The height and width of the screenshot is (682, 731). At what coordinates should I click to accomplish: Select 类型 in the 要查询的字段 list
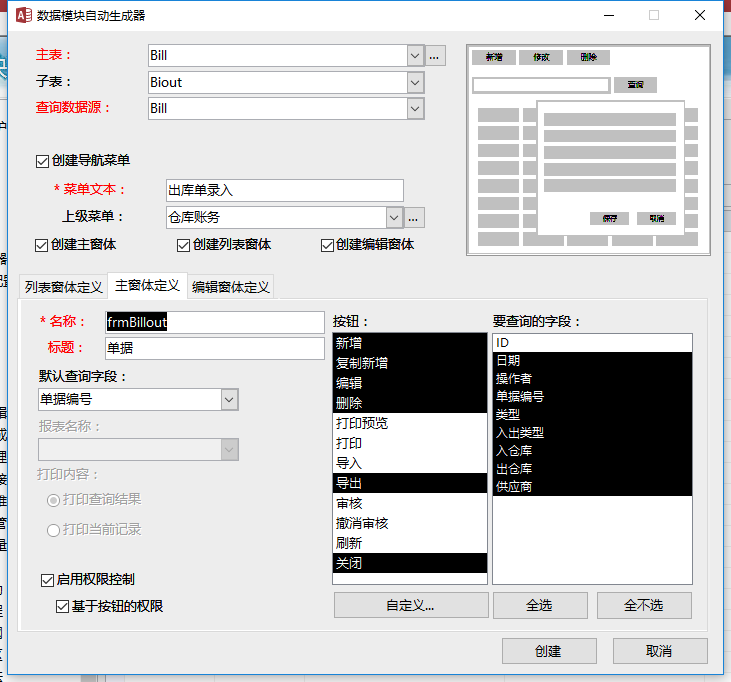tap(592, 415)
